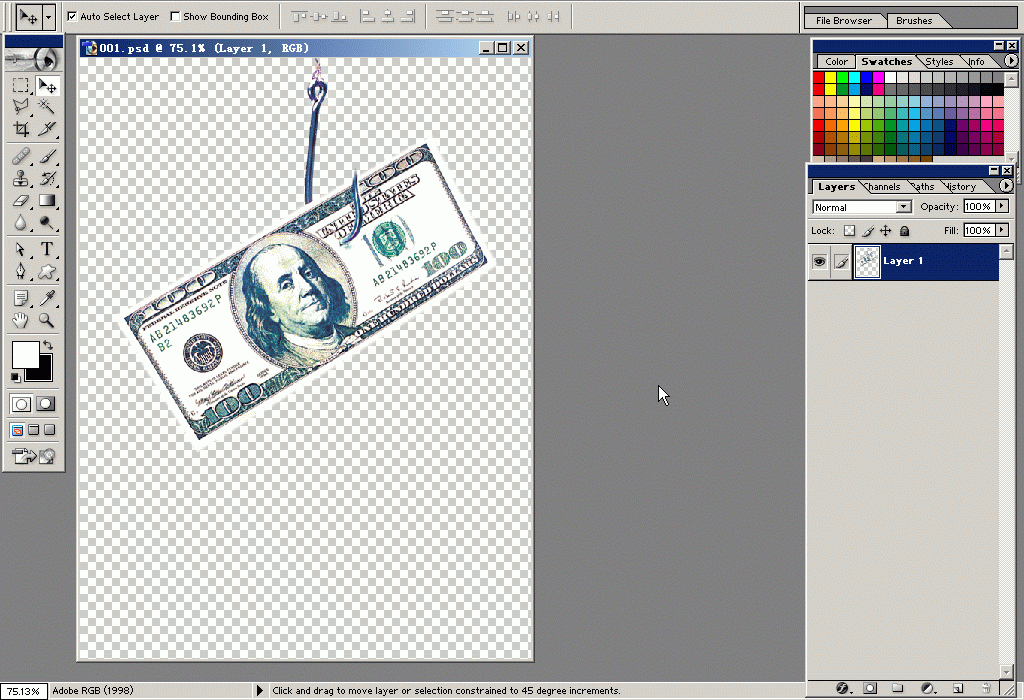Select the Brush tool
Viewport: 1024px width, 700px height.
tap(47, 157)
